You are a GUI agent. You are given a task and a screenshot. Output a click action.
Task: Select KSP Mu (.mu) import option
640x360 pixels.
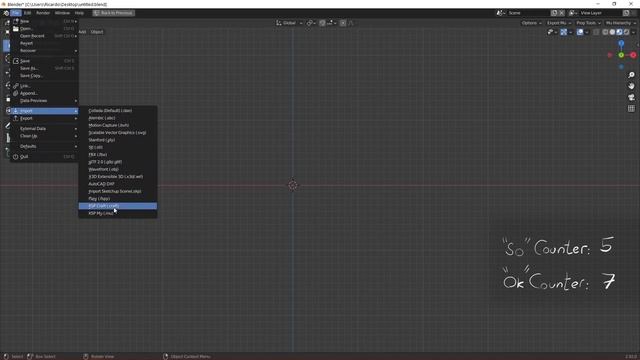point(118,213)
